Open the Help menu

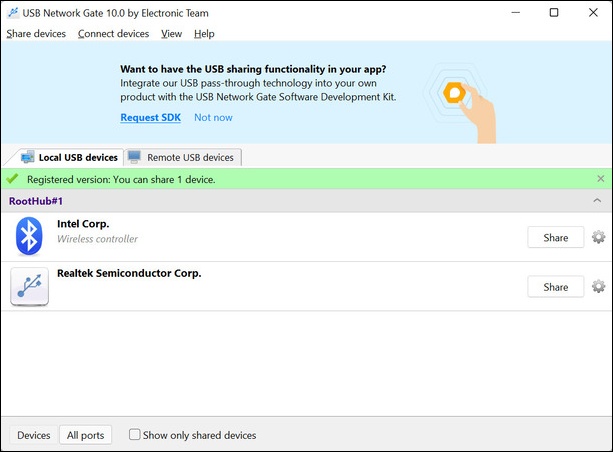204,34
